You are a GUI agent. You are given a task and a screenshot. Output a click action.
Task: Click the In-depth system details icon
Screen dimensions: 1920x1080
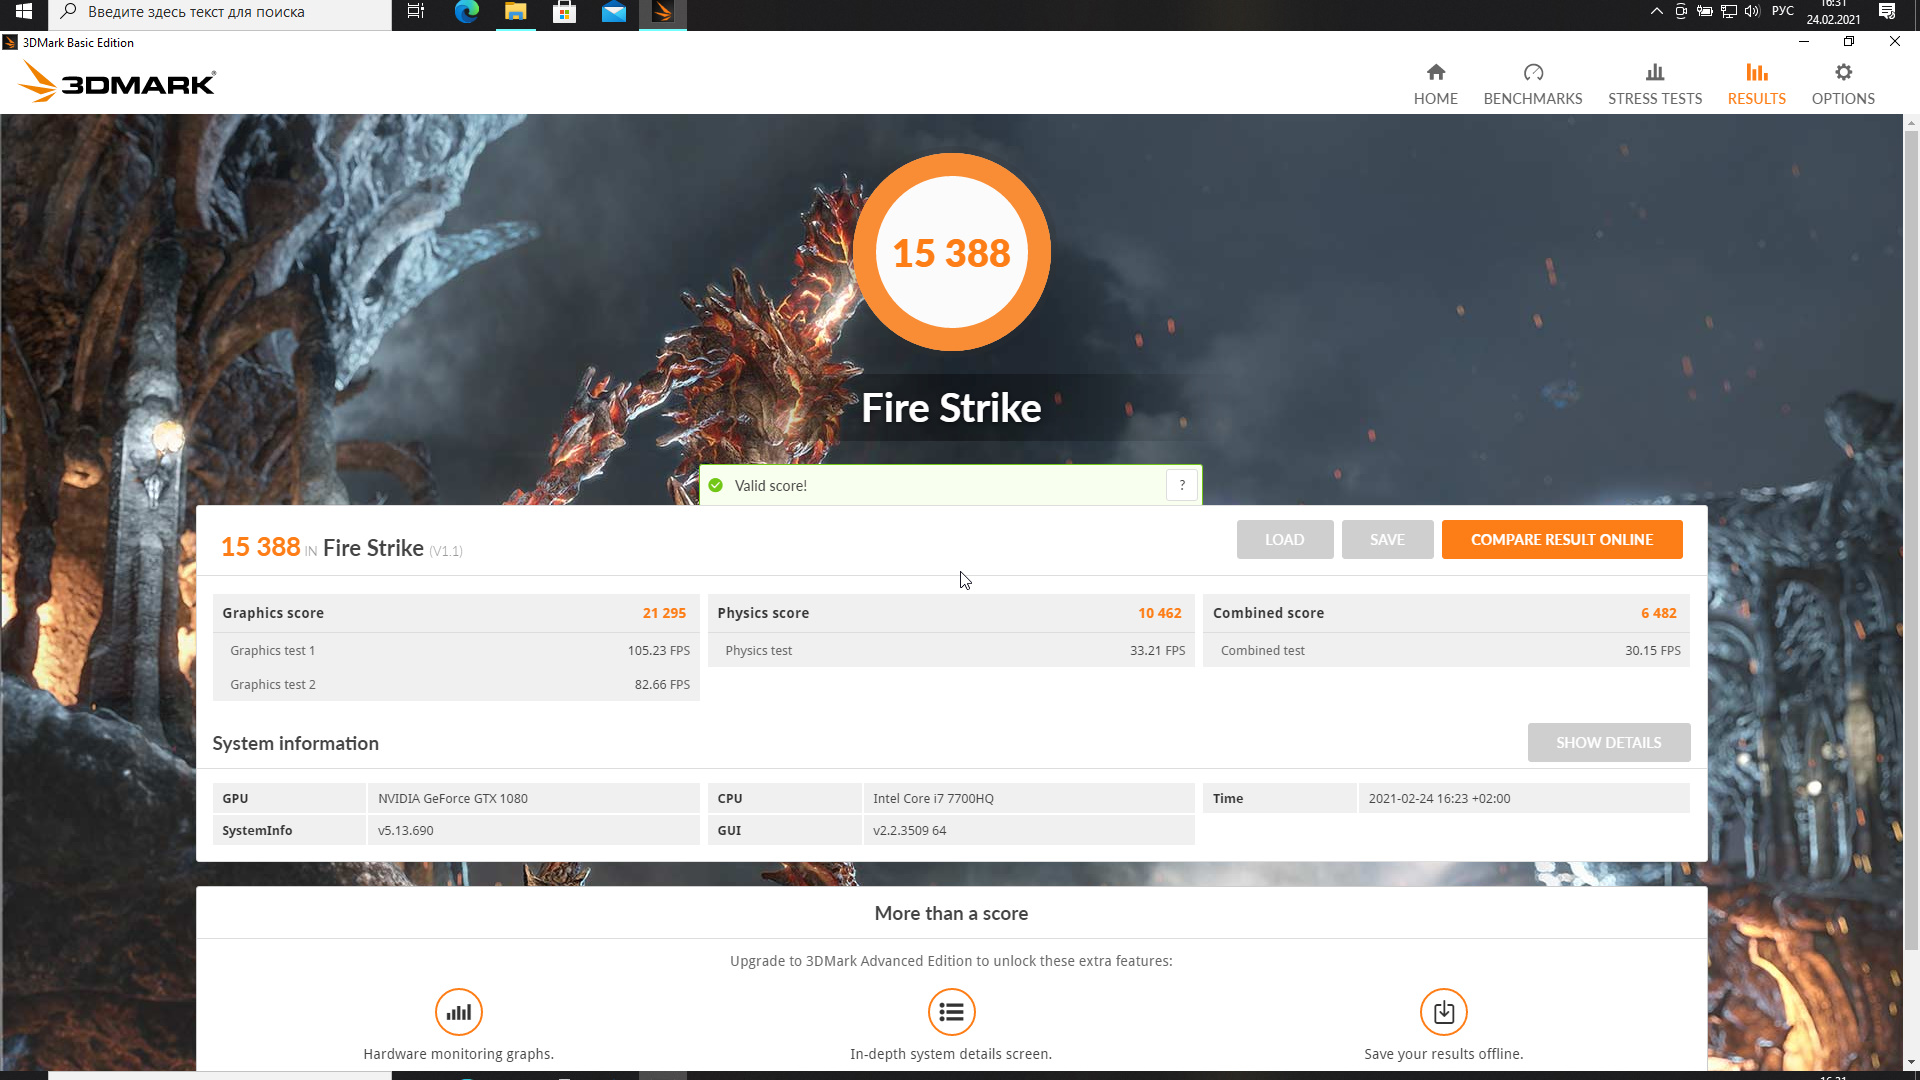(951, 1012)
